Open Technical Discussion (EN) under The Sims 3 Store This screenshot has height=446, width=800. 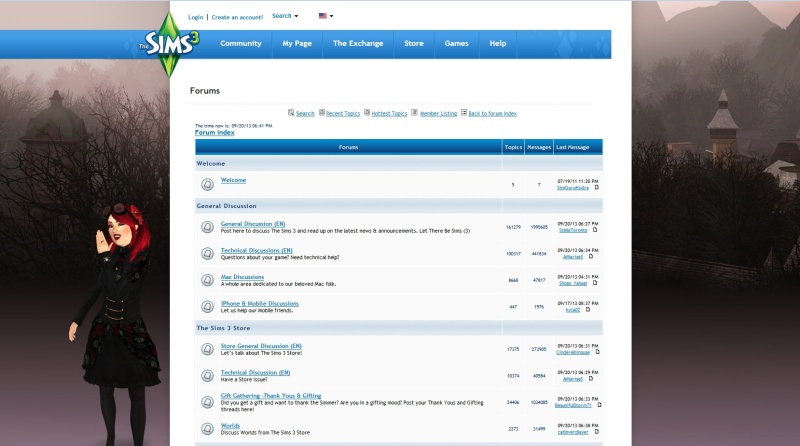pos(255,373)
